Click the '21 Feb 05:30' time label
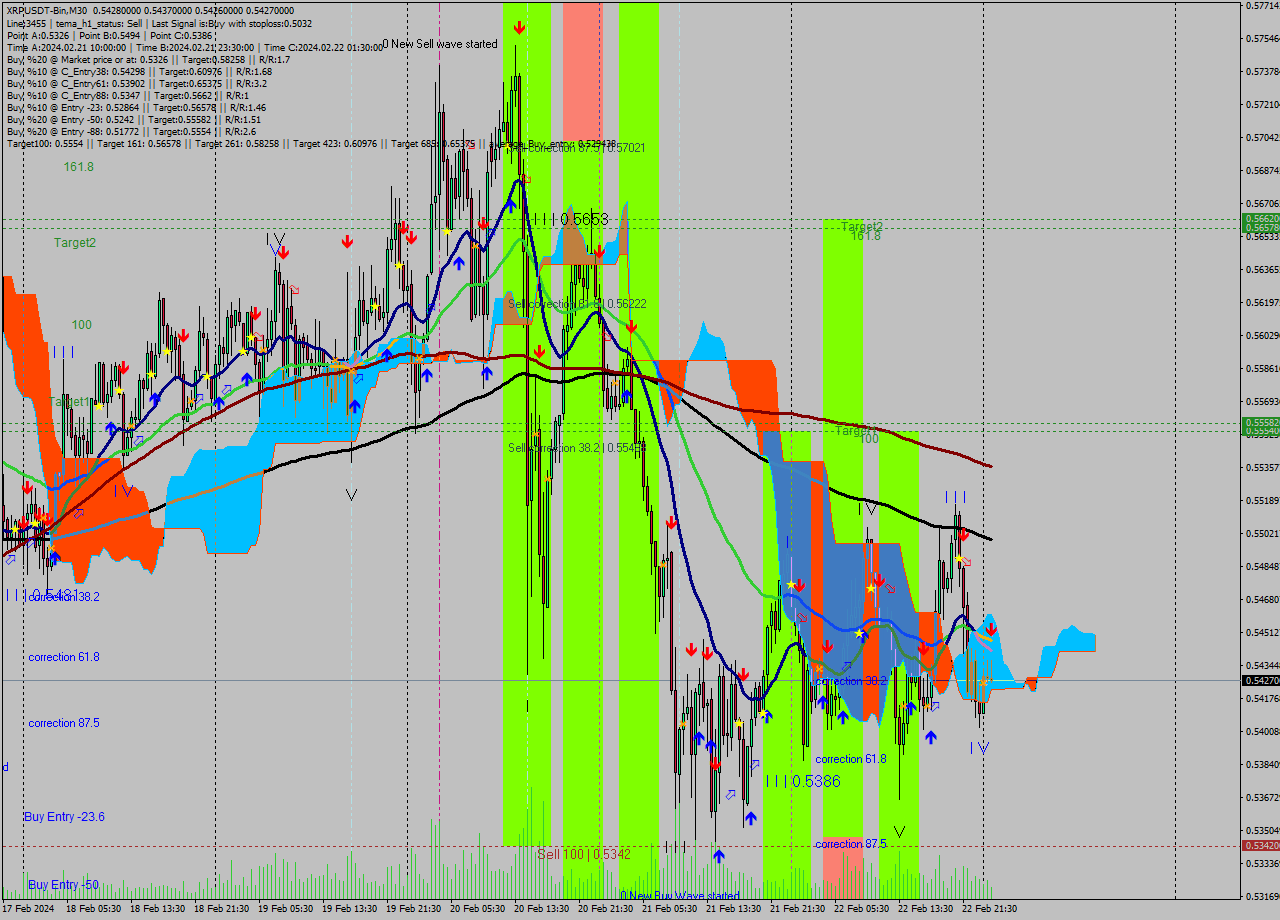Viewport: 1280px width, 920px height. click(x=668, y=909)
